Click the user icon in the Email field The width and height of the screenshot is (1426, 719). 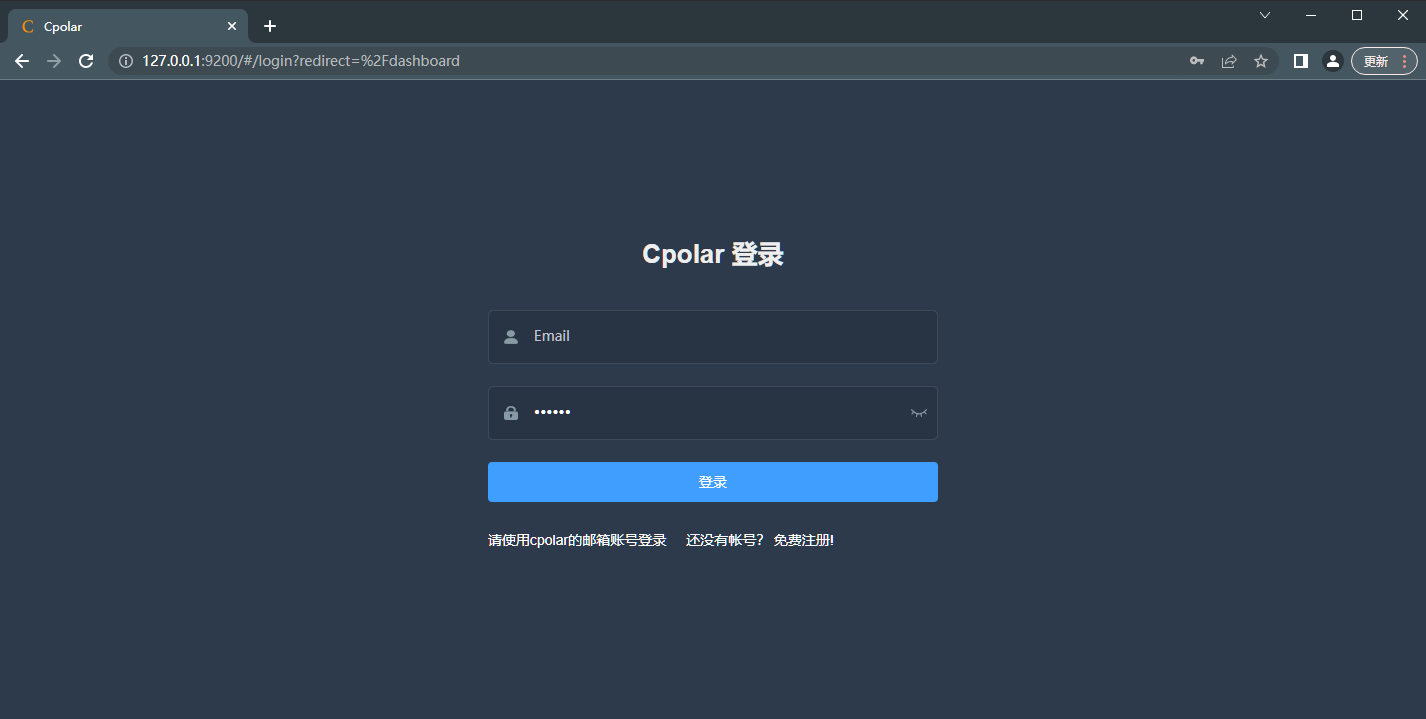click(511, 336)
